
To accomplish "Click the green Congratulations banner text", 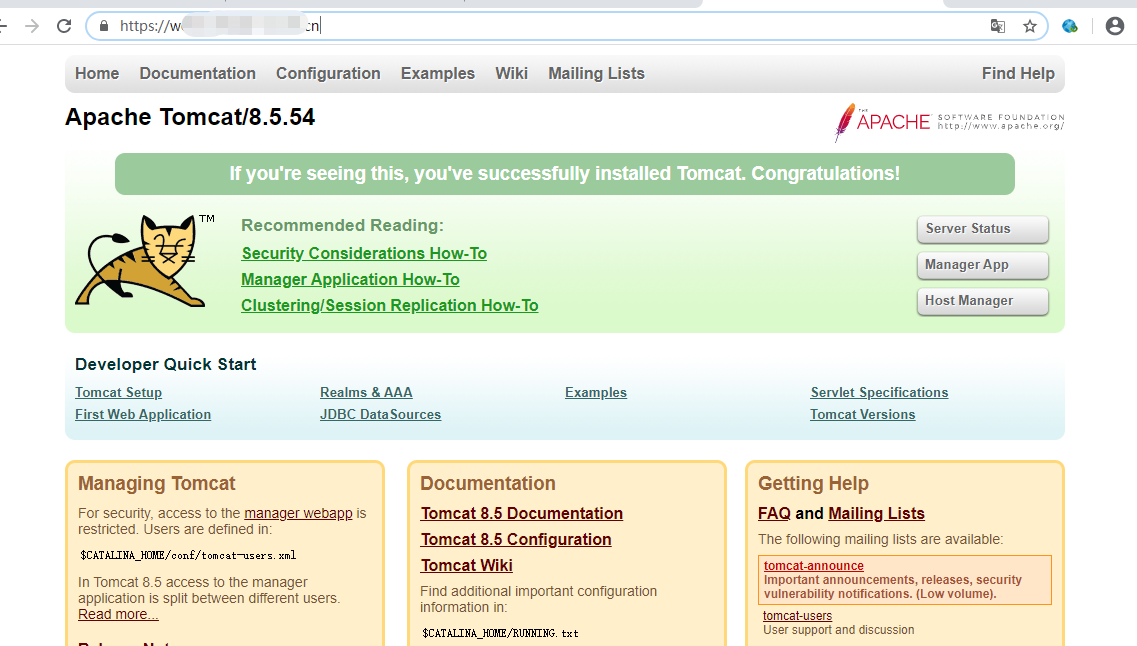I will click(564, 174).
